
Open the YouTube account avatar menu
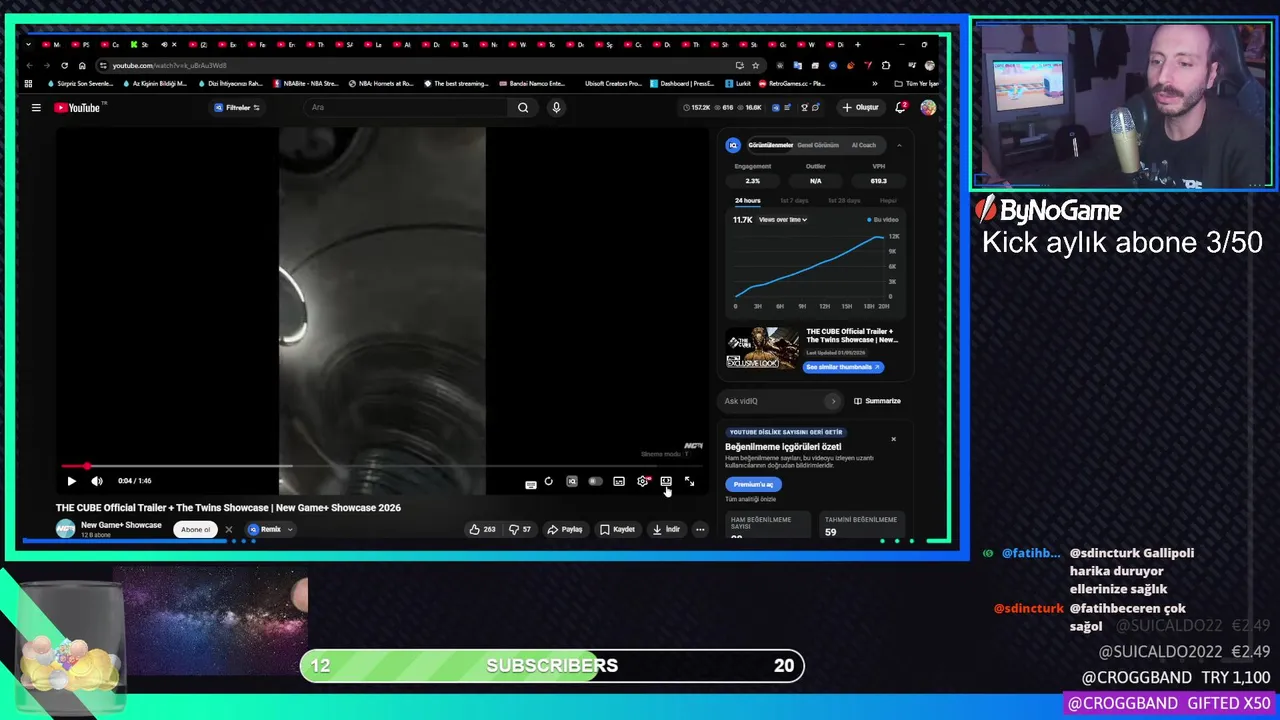pyautogui.click(x=928, y=108)
